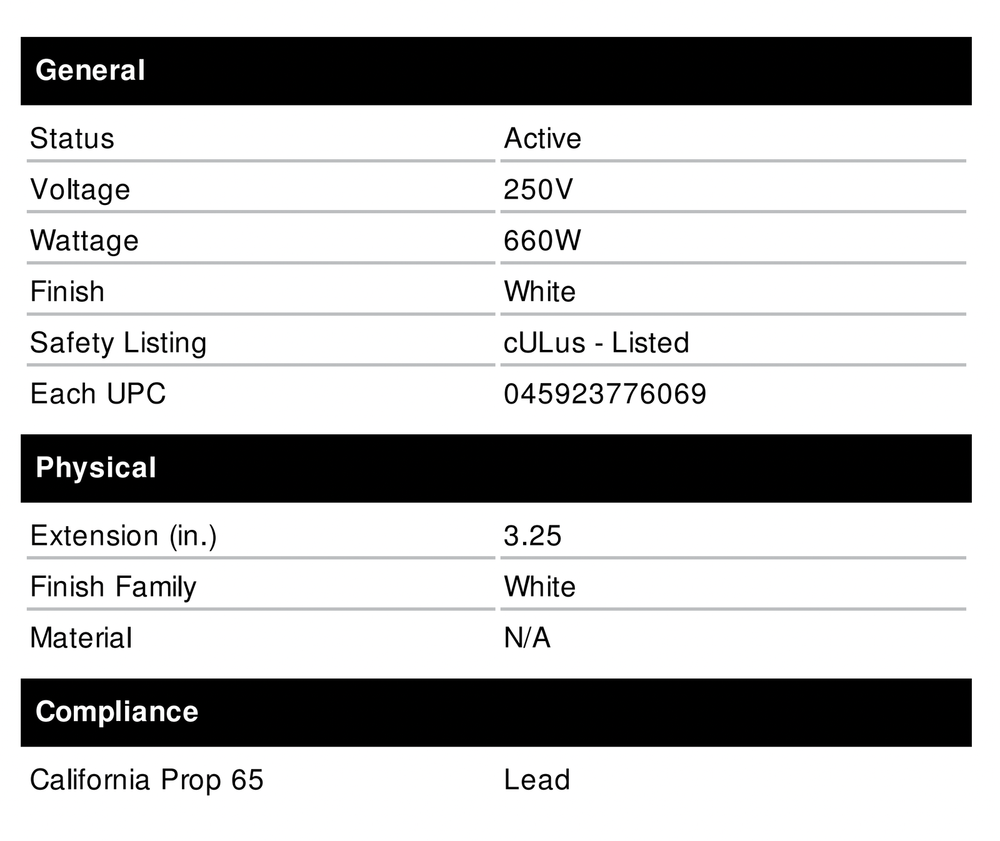
Task: Click the White value beside Finish Family
Action: click(x=540, y=586)
